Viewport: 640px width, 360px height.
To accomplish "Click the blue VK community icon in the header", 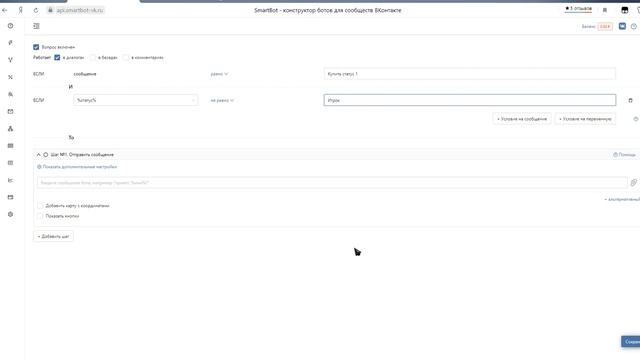I will pos(622,26).
